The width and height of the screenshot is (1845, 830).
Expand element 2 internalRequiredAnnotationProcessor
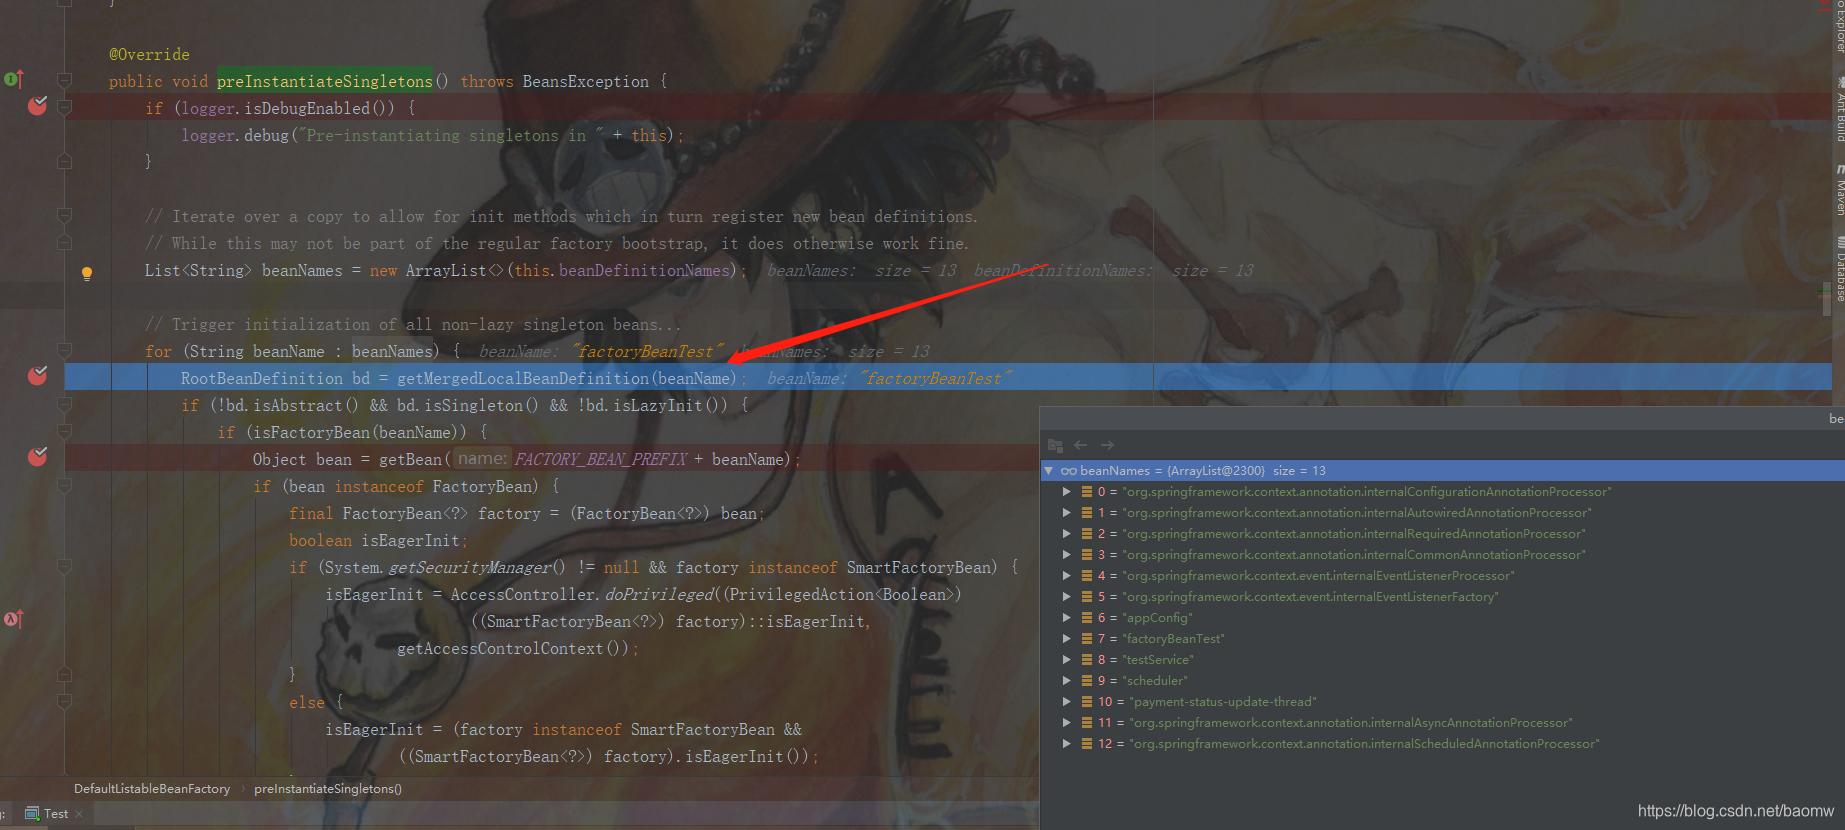click(1067, 534)
